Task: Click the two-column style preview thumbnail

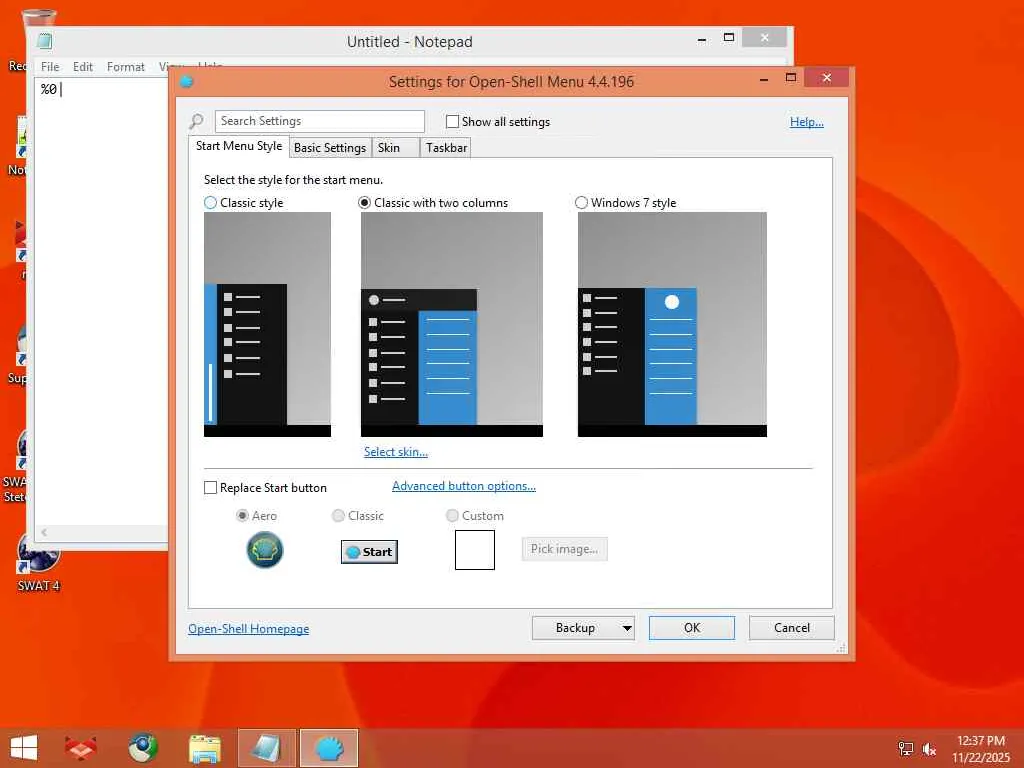Action: [452, 325]
